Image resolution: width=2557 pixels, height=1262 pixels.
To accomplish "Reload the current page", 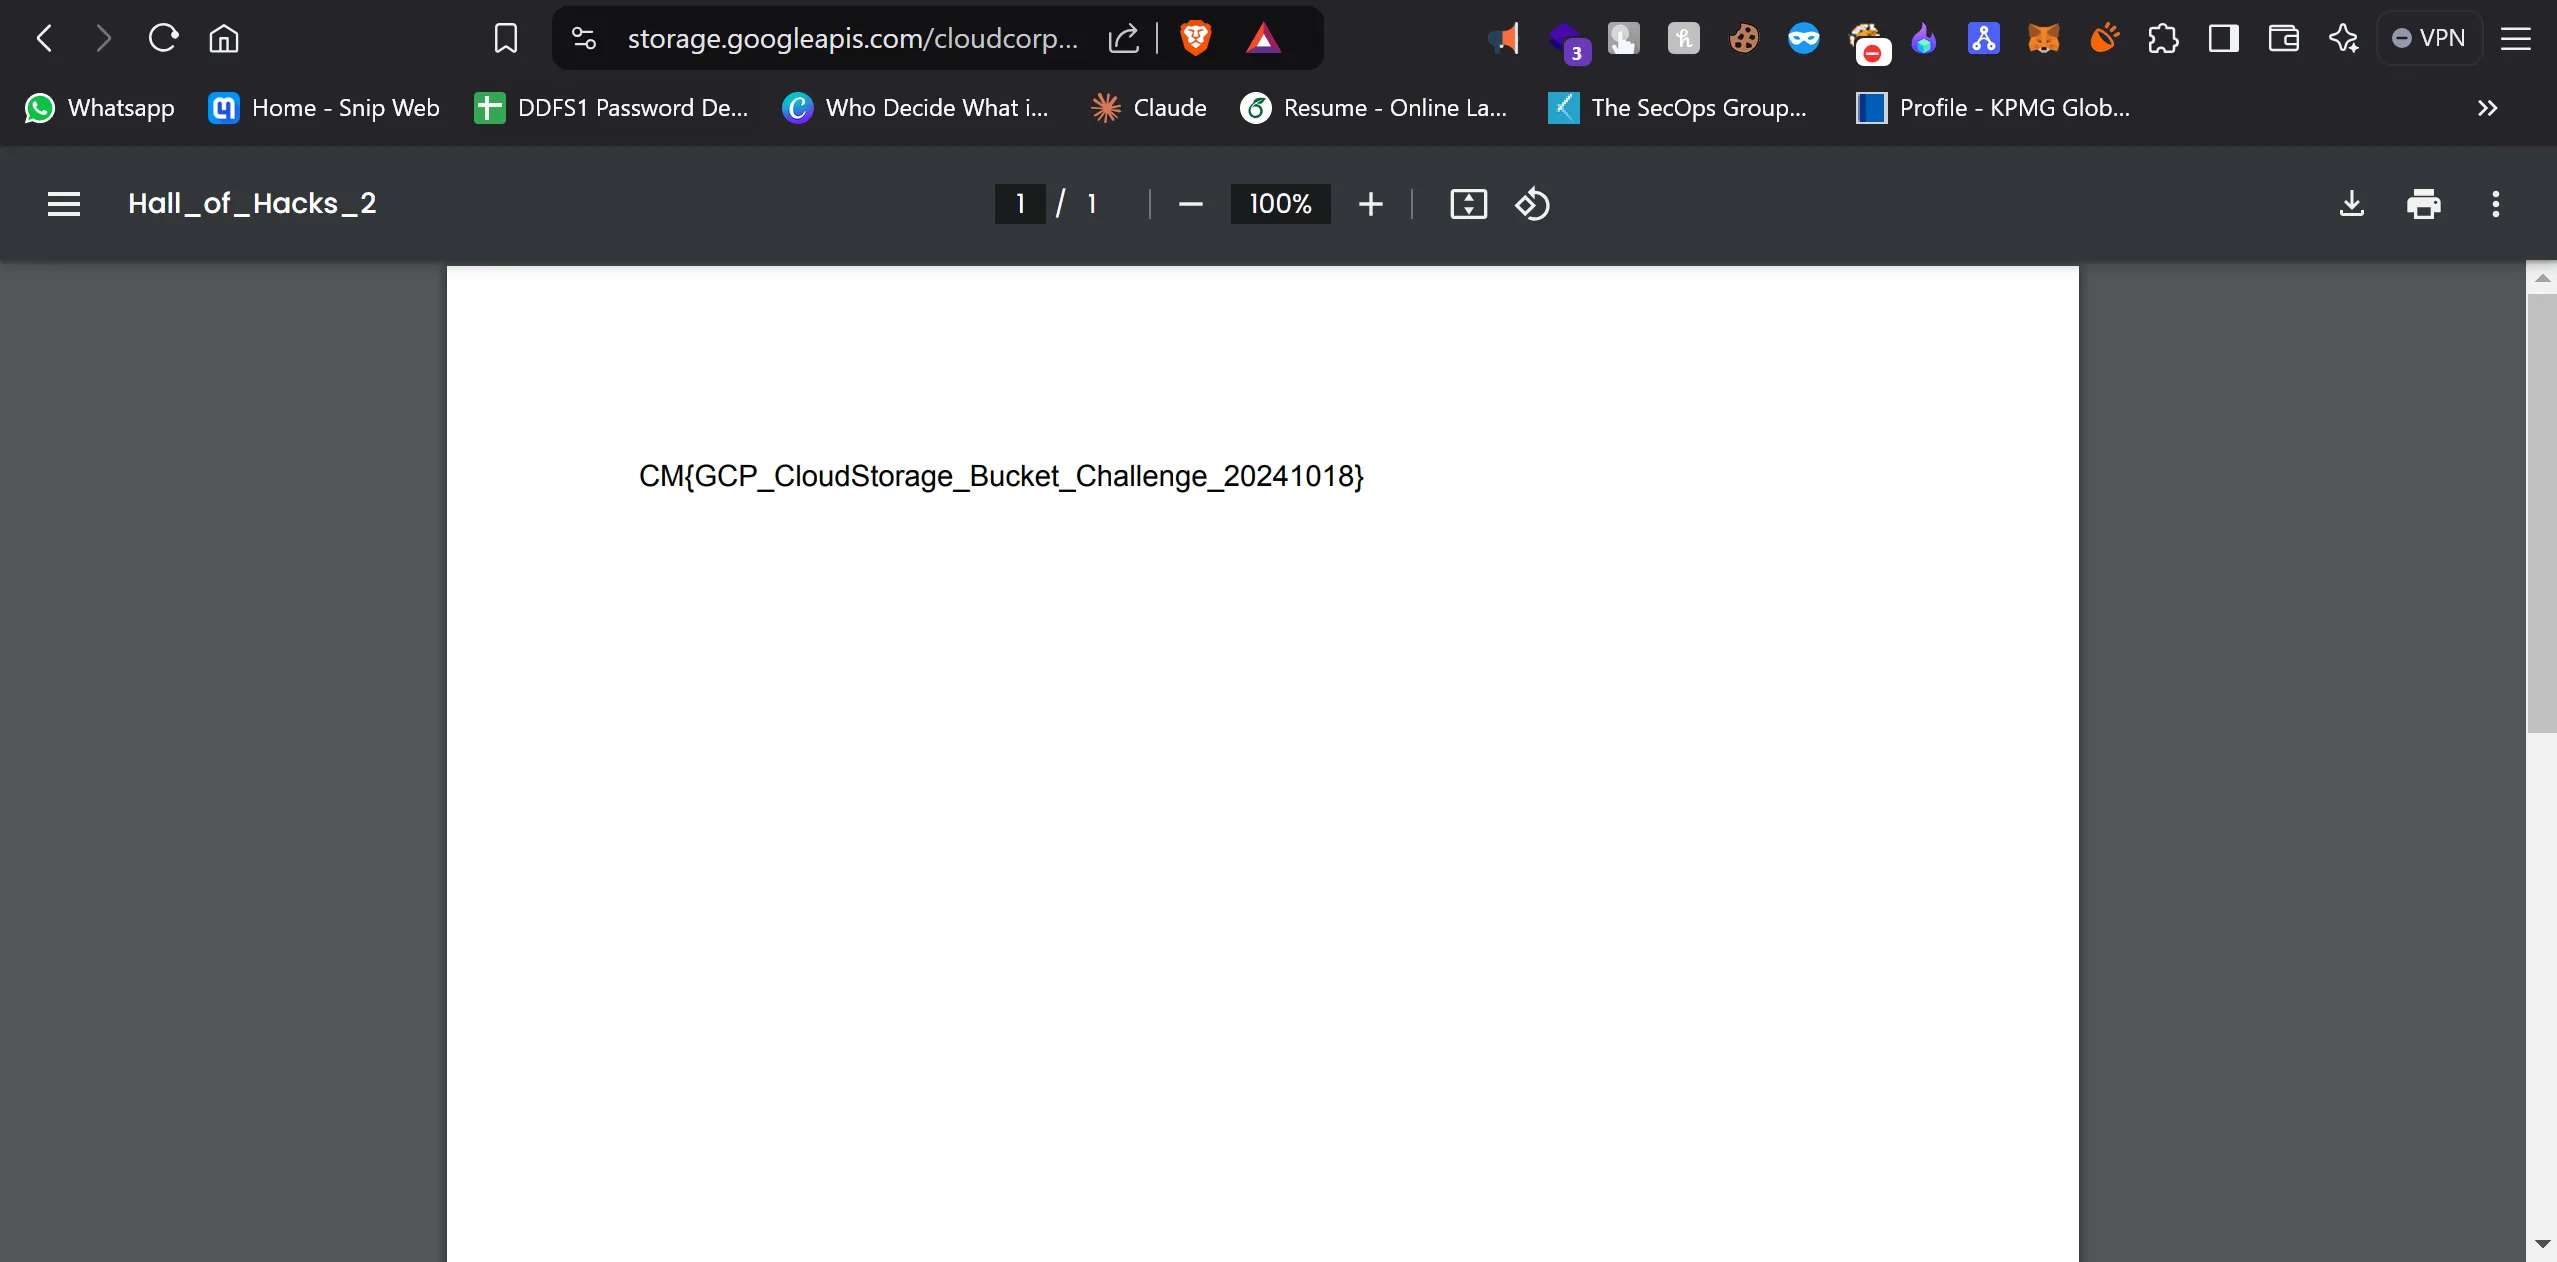I will click(163, 39).
